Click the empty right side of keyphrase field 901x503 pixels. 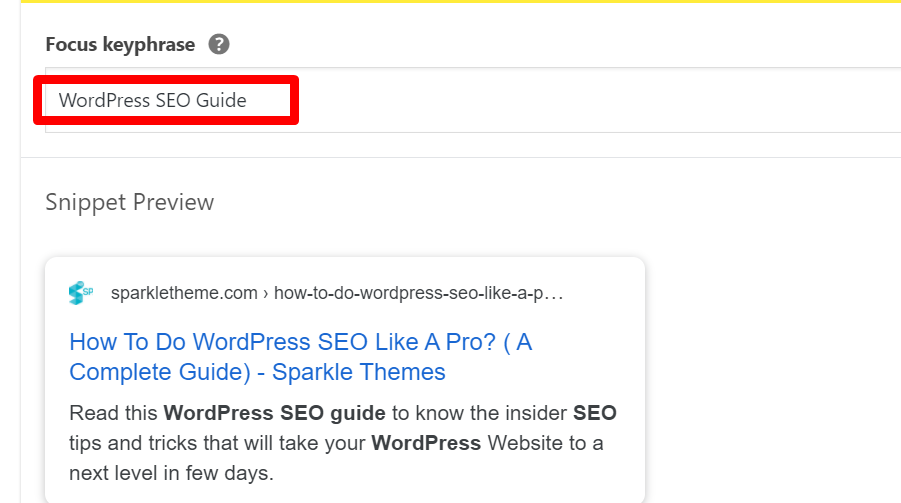coord(598,100)
